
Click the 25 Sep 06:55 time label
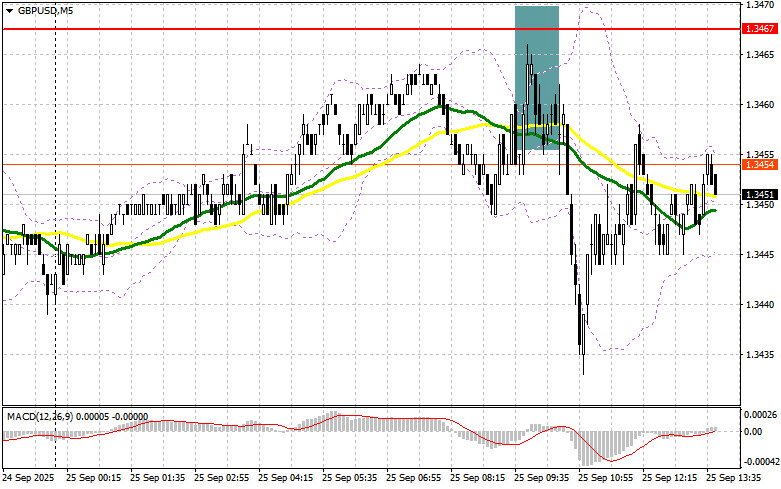point(413,478)
